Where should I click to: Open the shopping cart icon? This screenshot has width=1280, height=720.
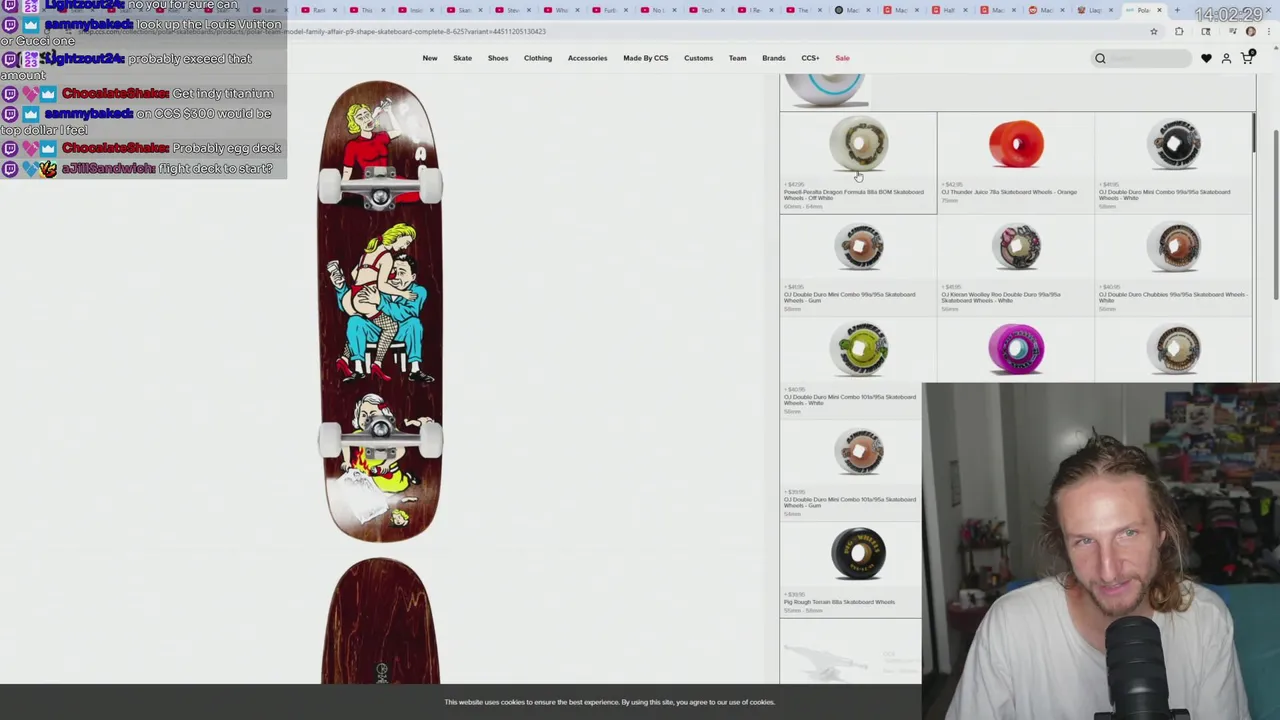[1247, 58]
